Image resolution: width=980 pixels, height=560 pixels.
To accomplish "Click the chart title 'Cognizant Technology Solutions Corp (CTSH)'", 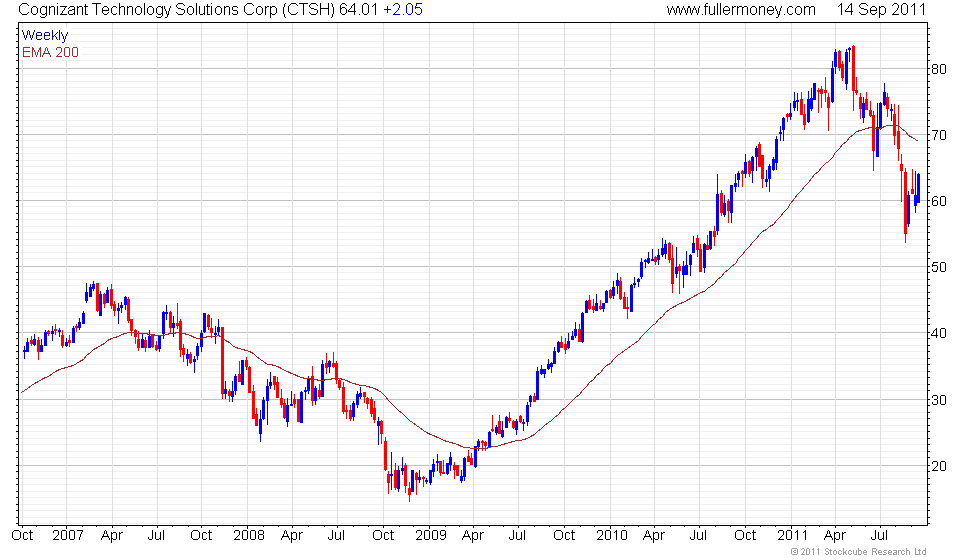I will (177, 10).
